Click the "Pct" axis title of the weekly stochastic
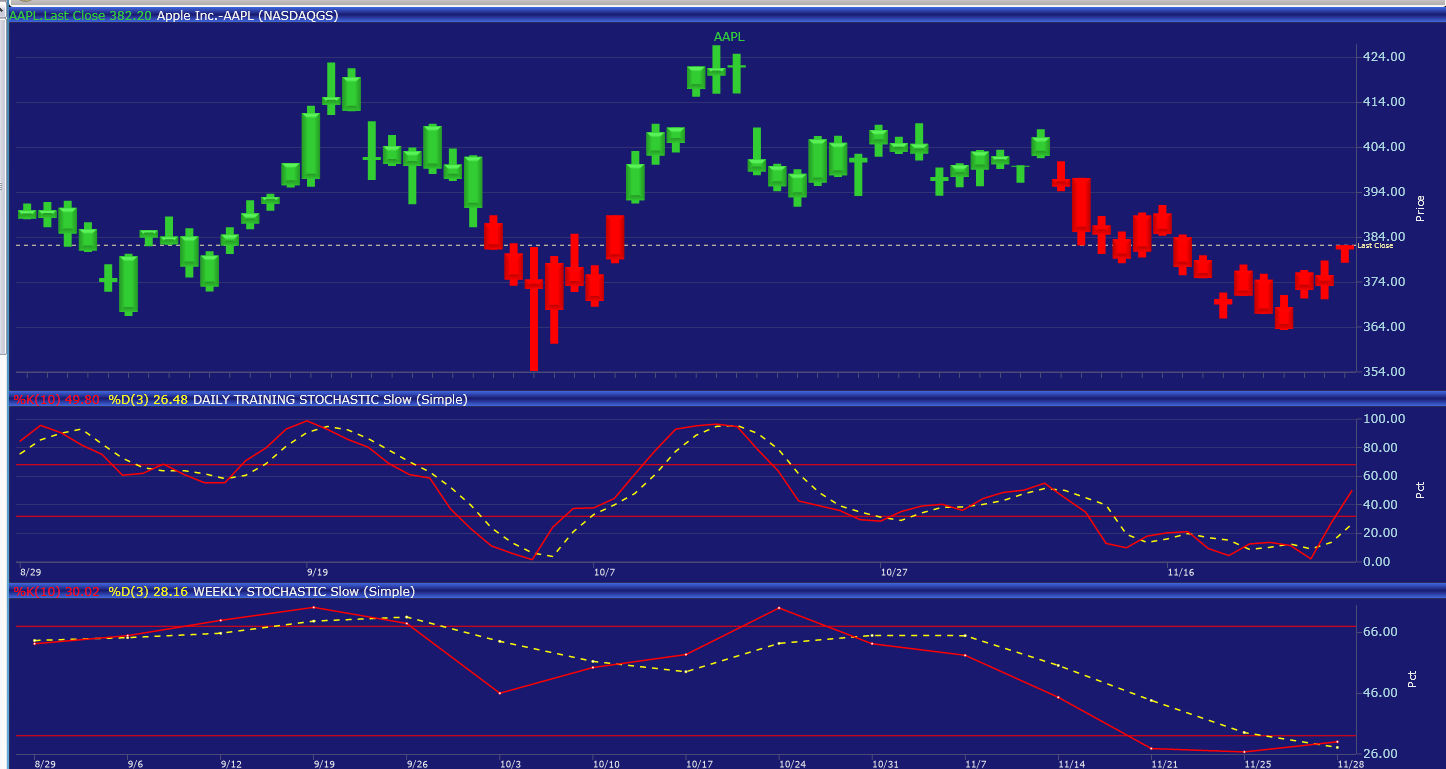Screen dimensions: 1446x769 [x=1412, y=679]
